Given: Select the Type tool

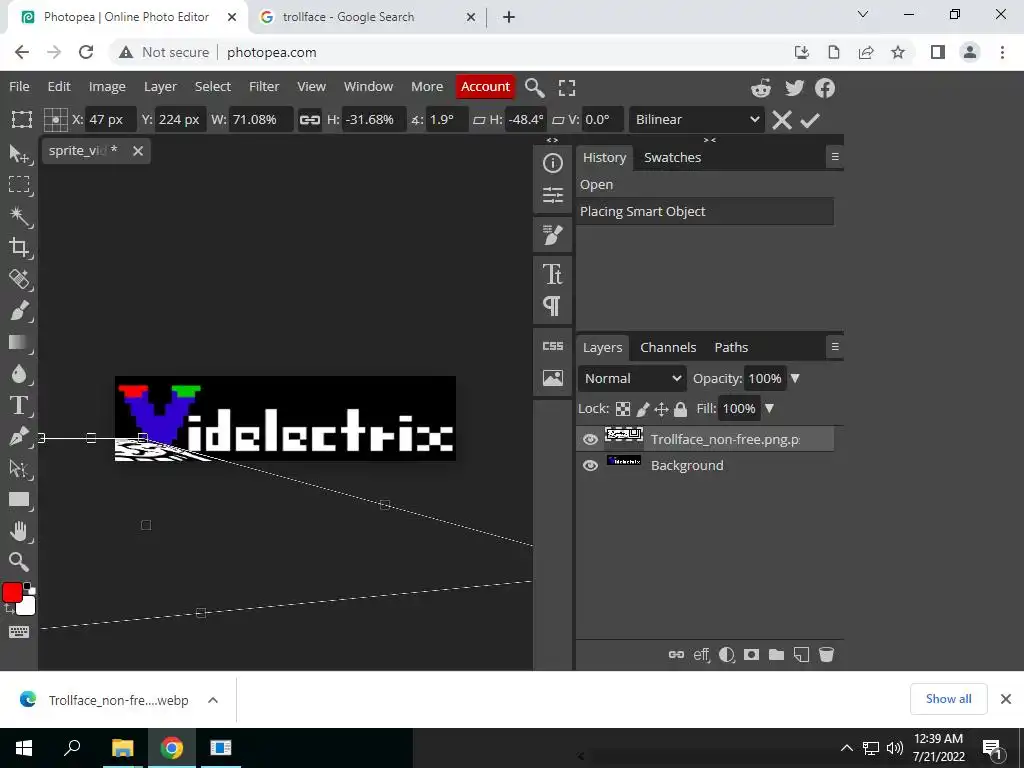Looking at the screenshot, I should 19,405.
